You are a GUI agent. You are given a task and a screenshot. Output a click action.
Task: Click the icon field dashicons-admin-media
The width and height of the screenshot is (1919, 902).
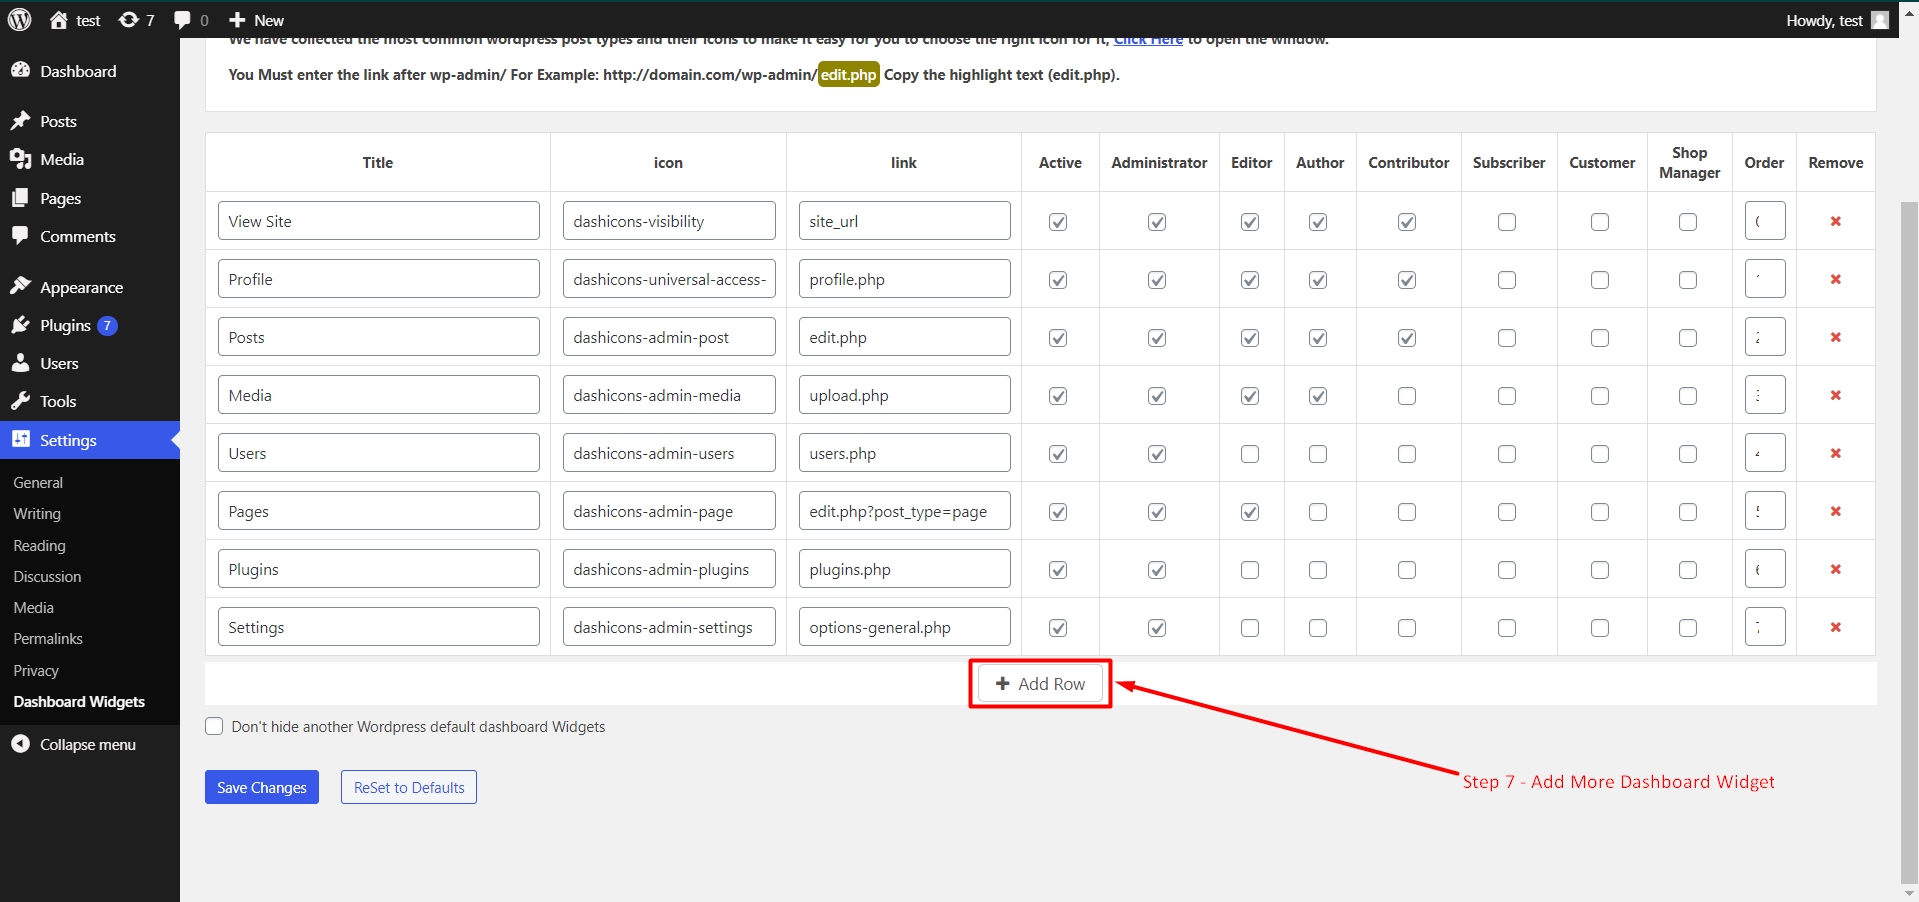point(669,395)
